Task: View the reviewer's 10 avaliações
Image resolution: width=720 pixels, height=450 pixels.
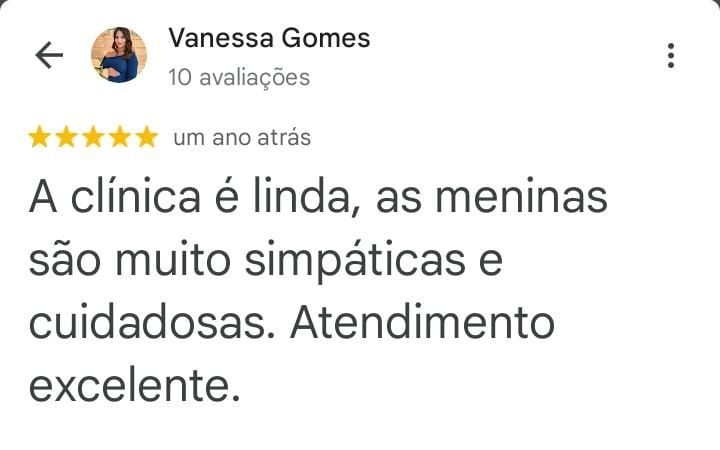Action: [239, 77]
